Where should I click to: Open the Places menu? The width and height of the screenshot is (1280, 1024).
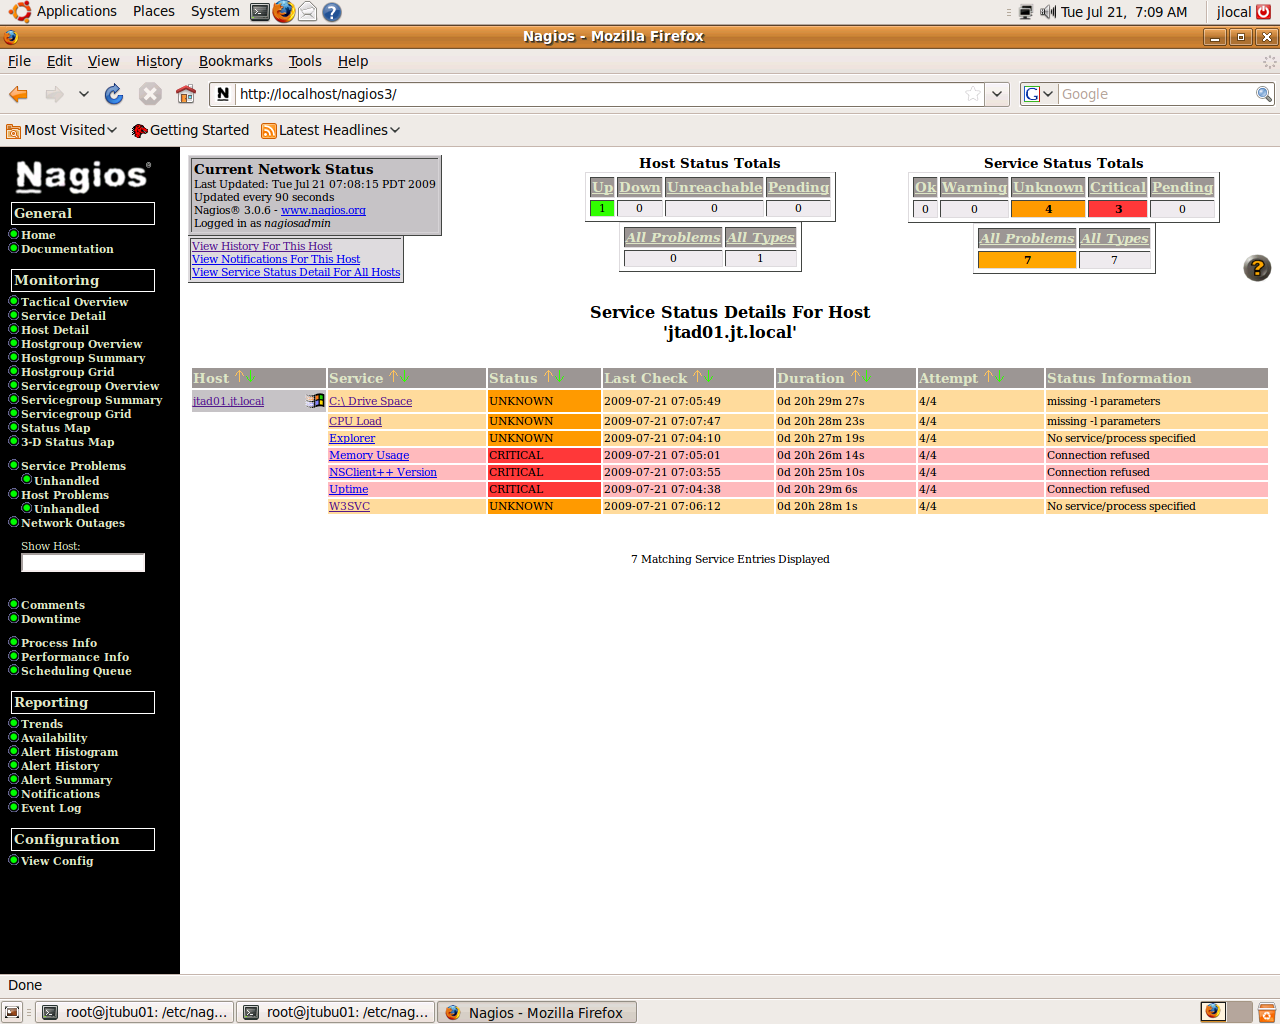click(153, 12)
